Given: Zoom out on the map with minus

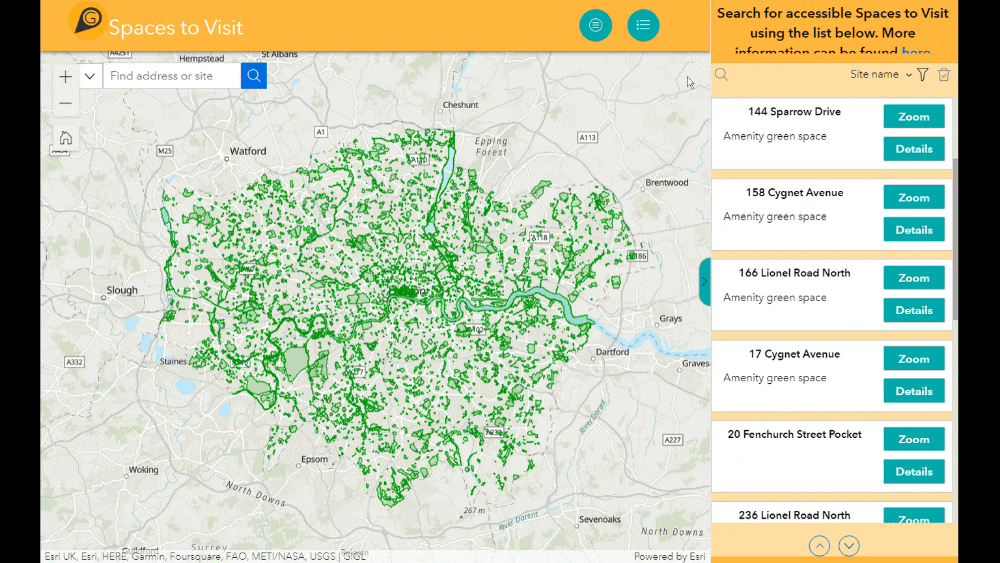Looking at the screenshot, I should tap(66, 103).
